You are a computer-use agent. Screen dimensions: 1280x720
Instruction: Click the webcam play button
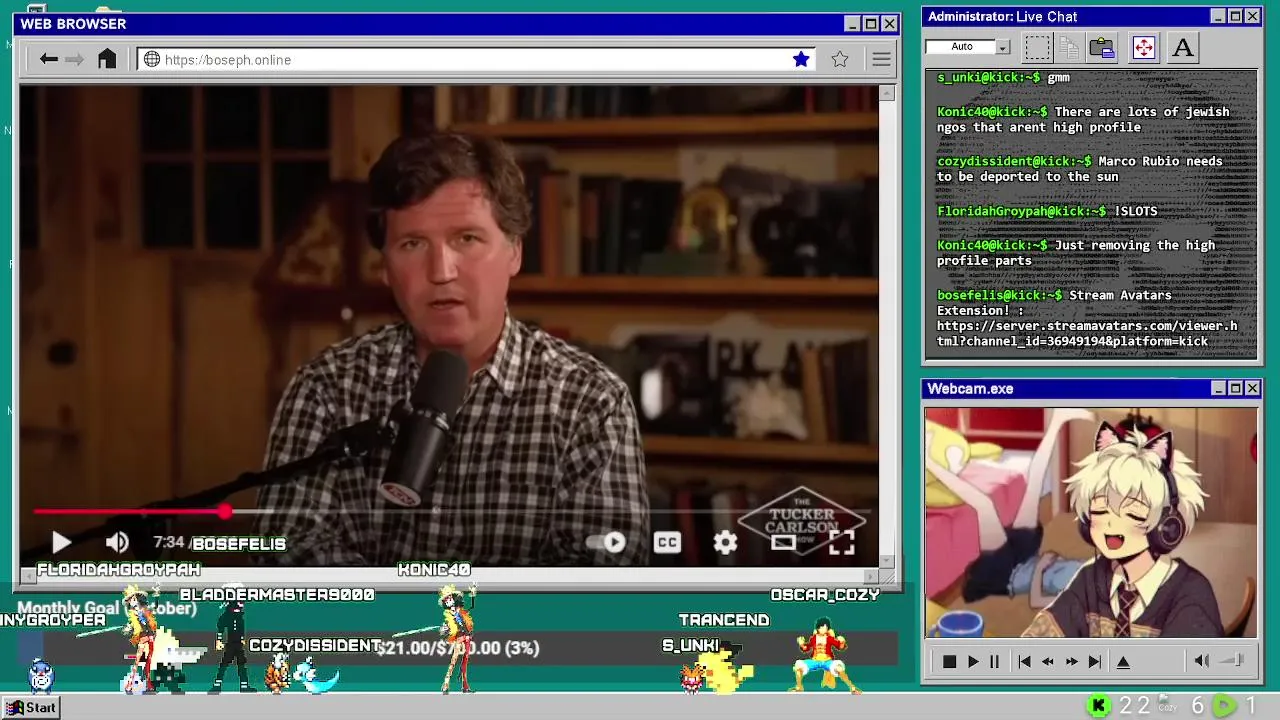click(x=972, y=661)
